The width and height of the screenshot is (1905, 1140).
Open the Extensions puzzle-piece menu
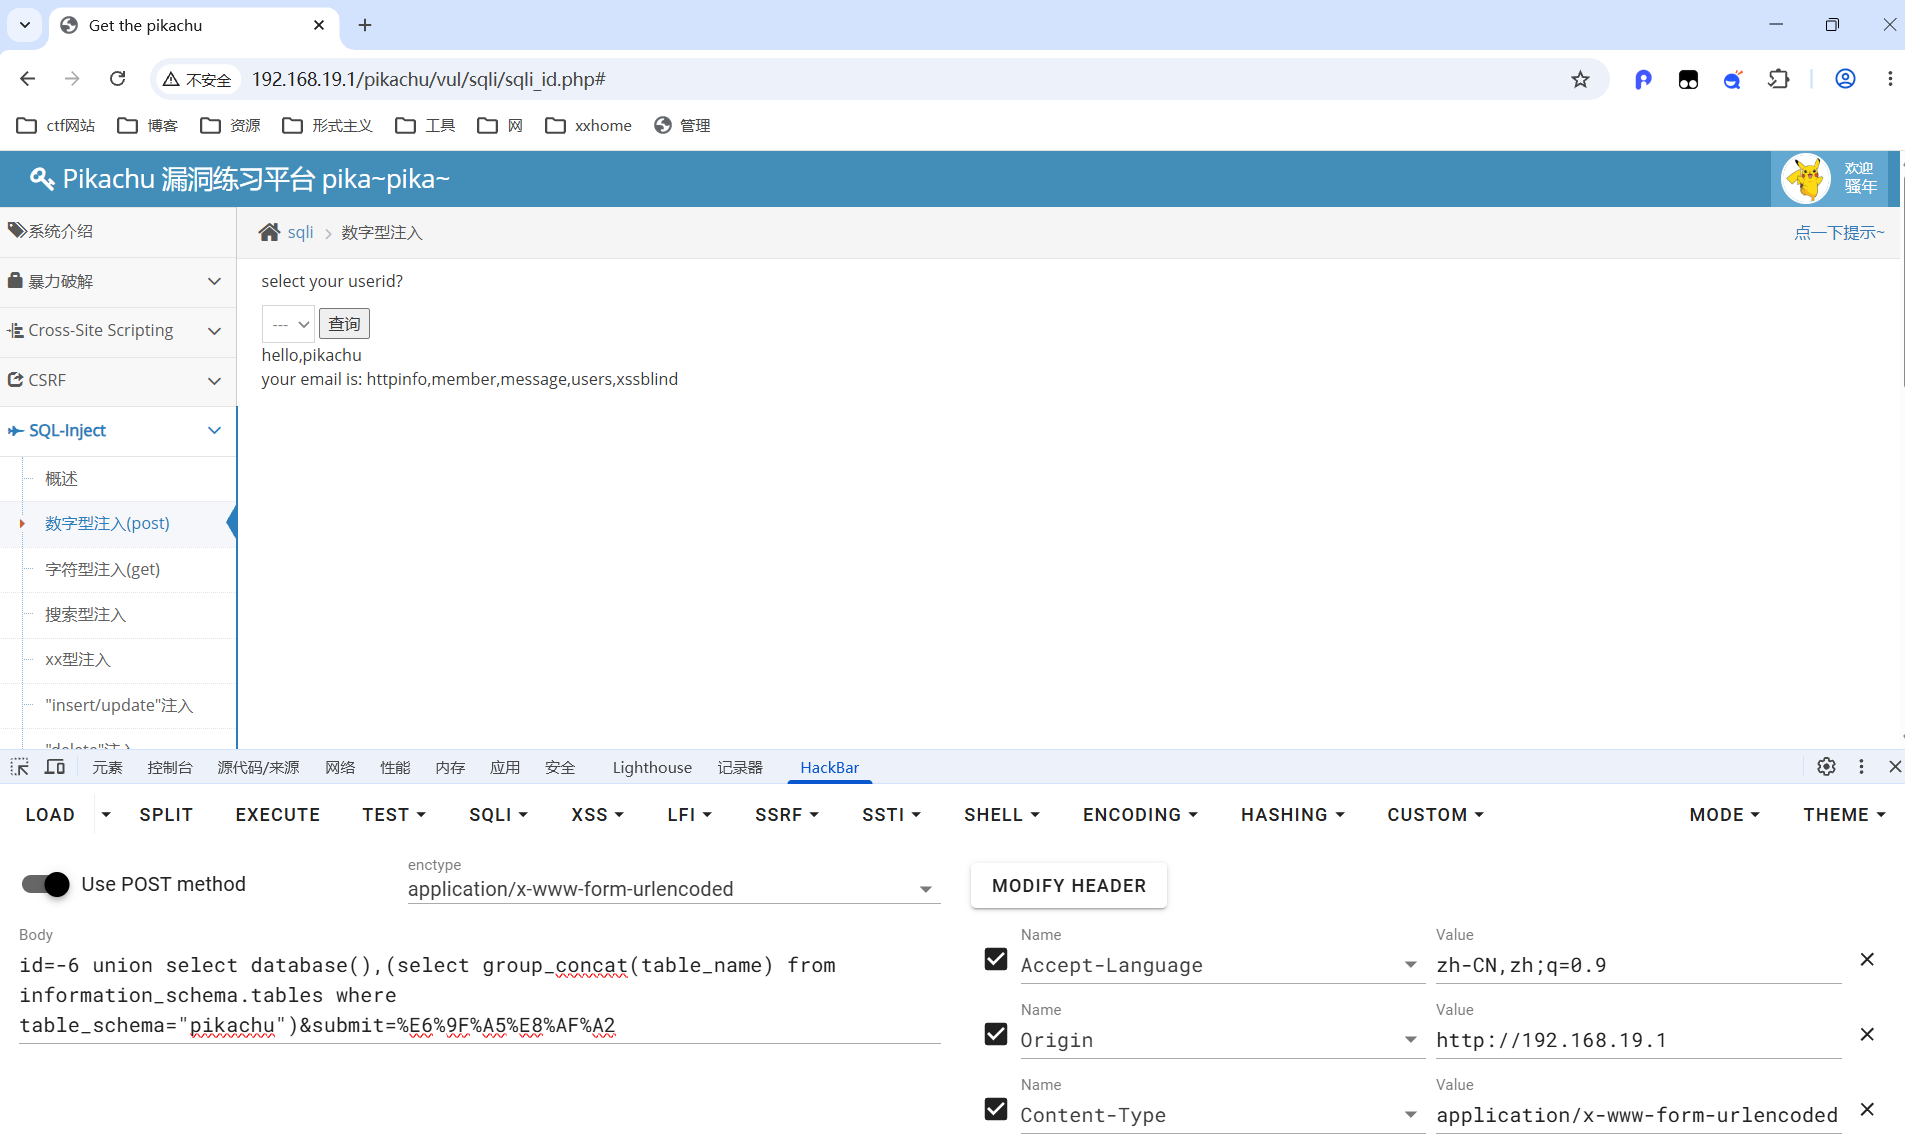coord(1779,79)
